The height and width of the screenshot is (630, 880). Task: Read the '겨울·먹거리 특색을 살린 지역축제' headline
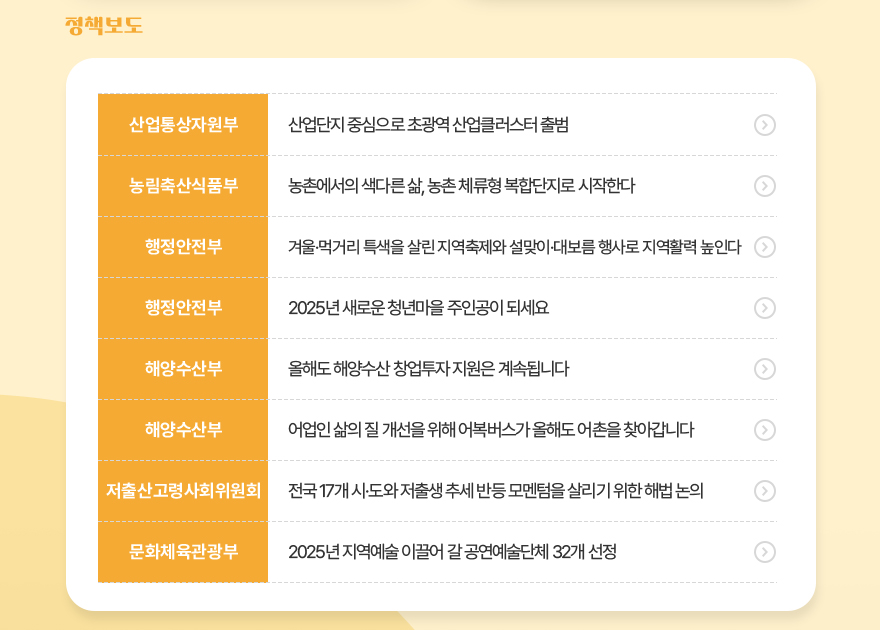point(514,247)
